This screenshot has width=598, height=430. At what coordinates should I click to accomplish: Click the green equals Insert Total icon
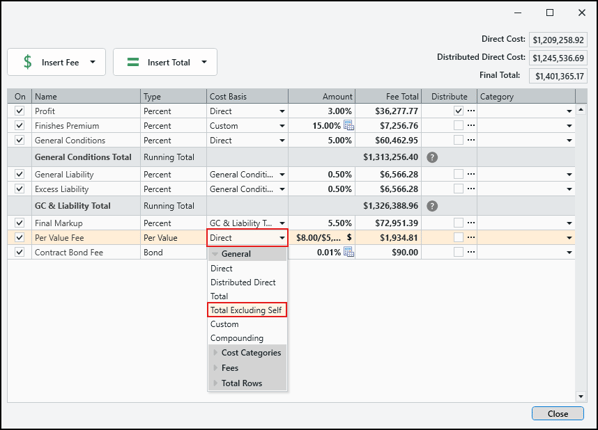133,62
